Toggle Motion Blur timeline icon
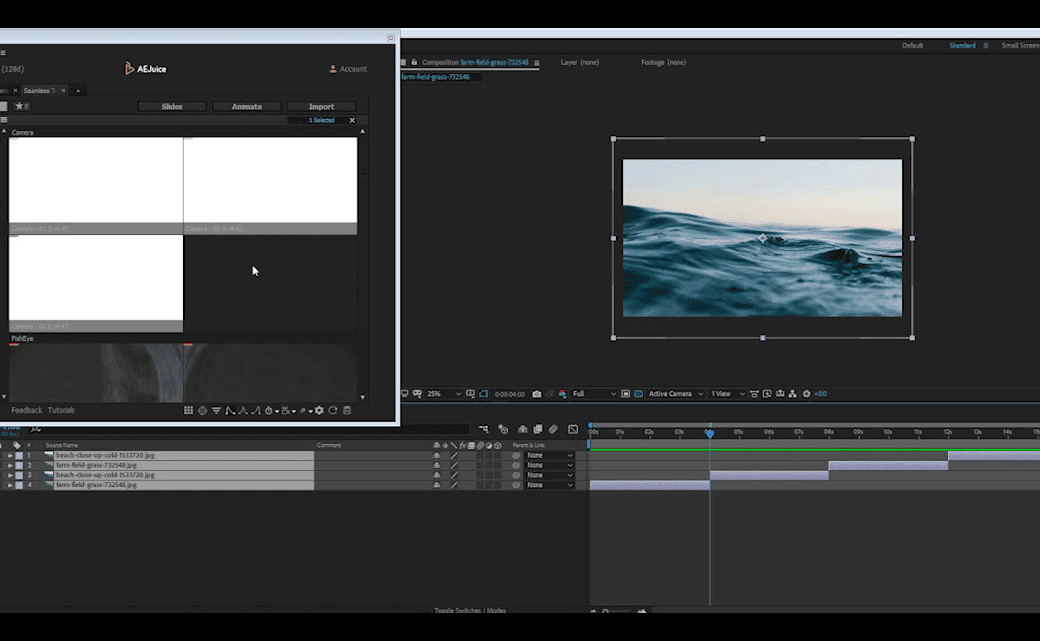 pyautogui.click(x=553, y=429)
